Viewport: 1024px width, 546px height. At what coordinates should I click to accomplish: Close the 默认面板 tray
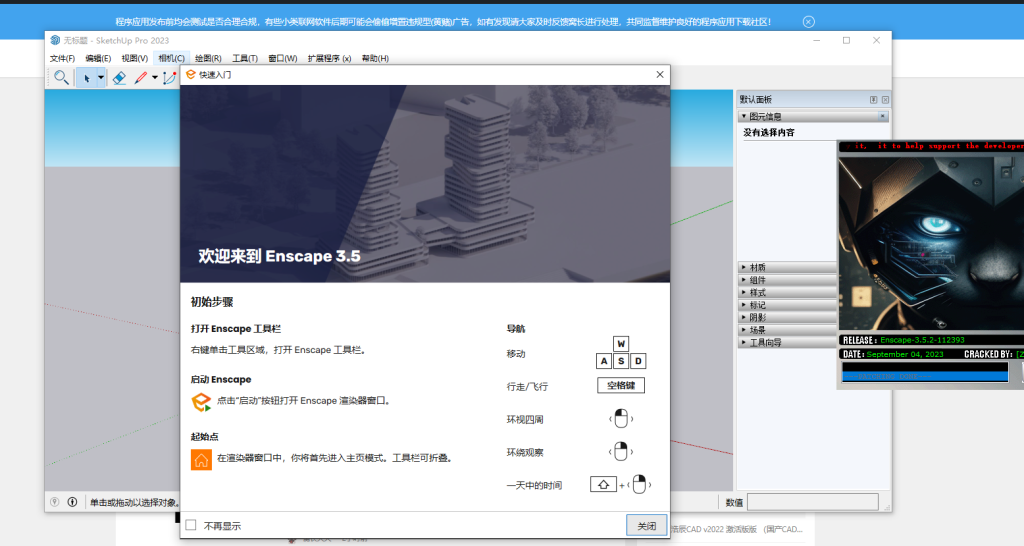pyautogui.click(x=885, y=99)
